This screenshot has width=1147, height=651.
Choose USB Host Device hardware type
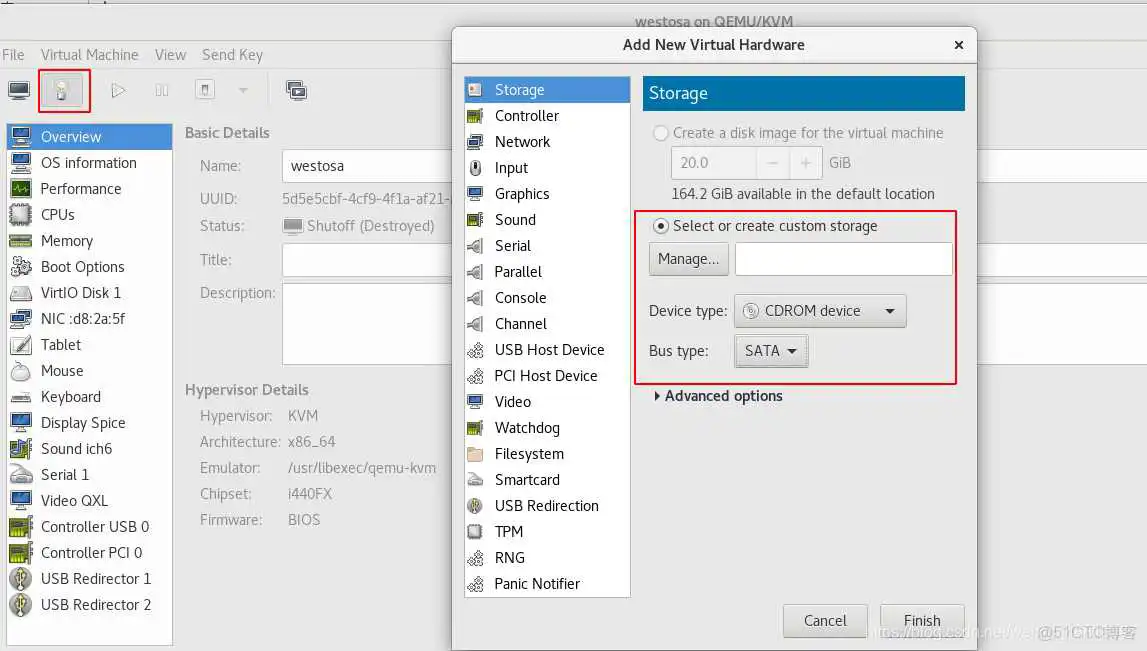(x=549, y=350)
